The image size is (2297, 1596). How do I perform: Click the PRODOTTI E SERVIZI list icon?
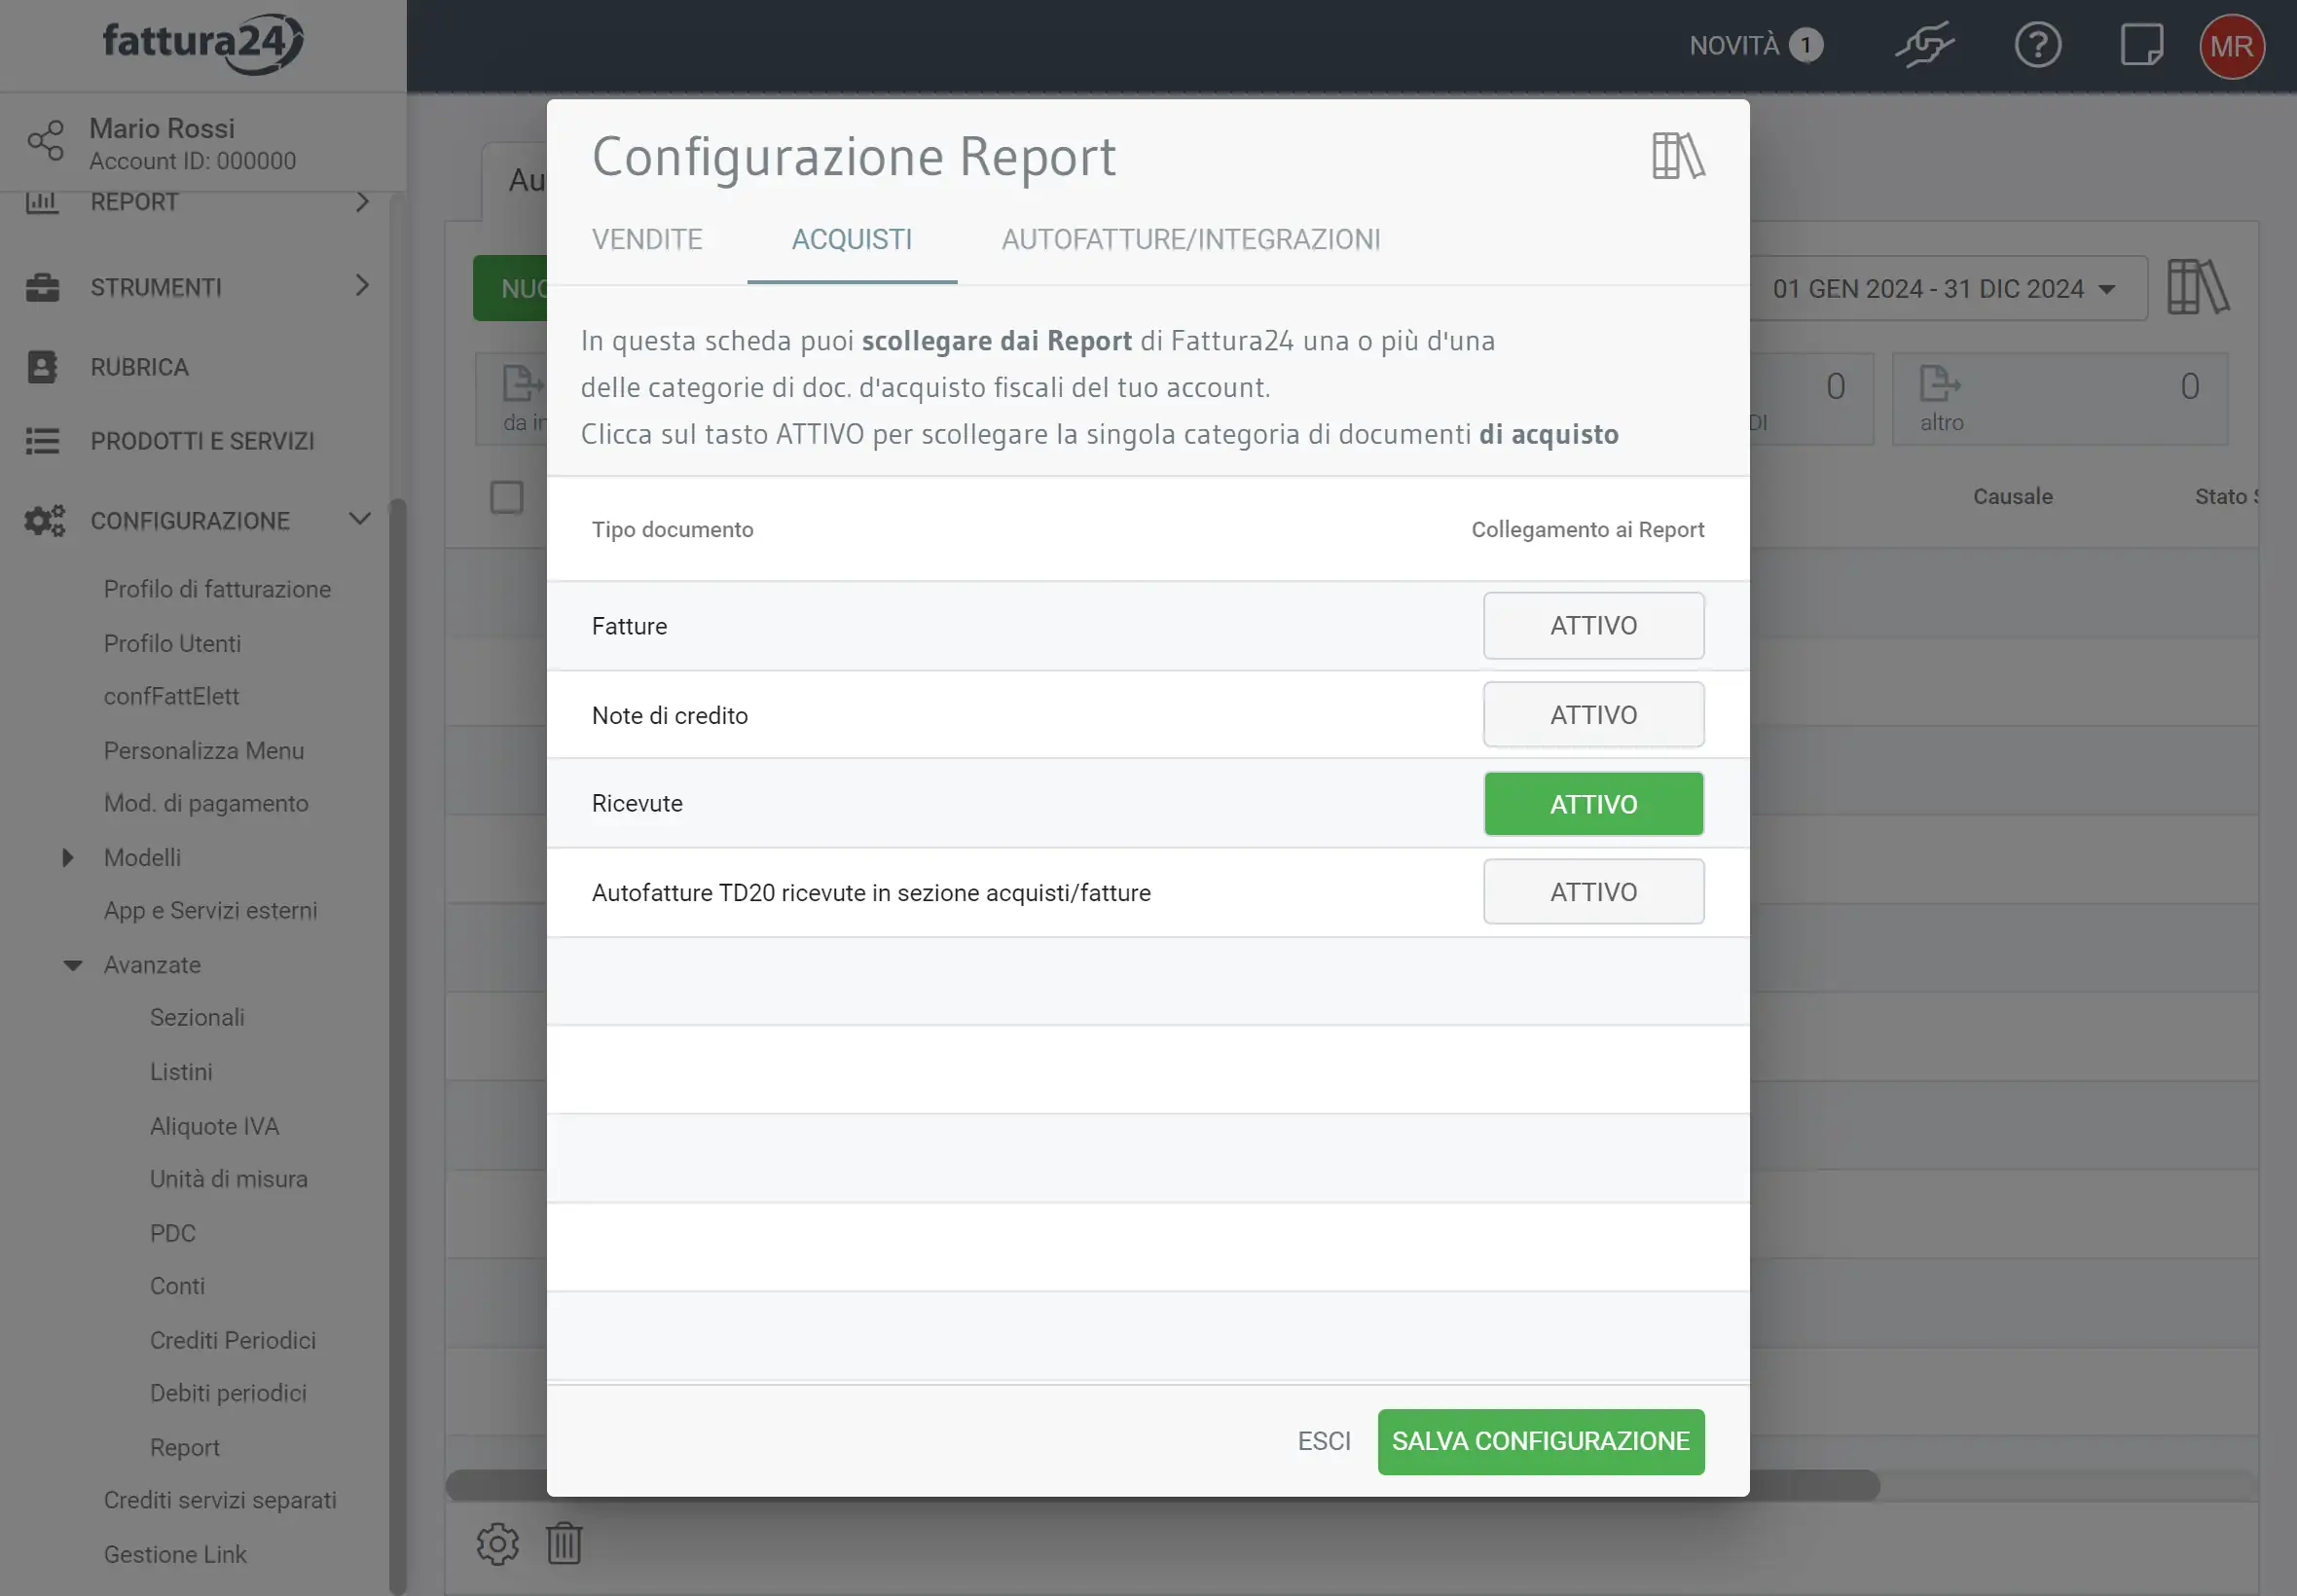click(x=42, y=441)
